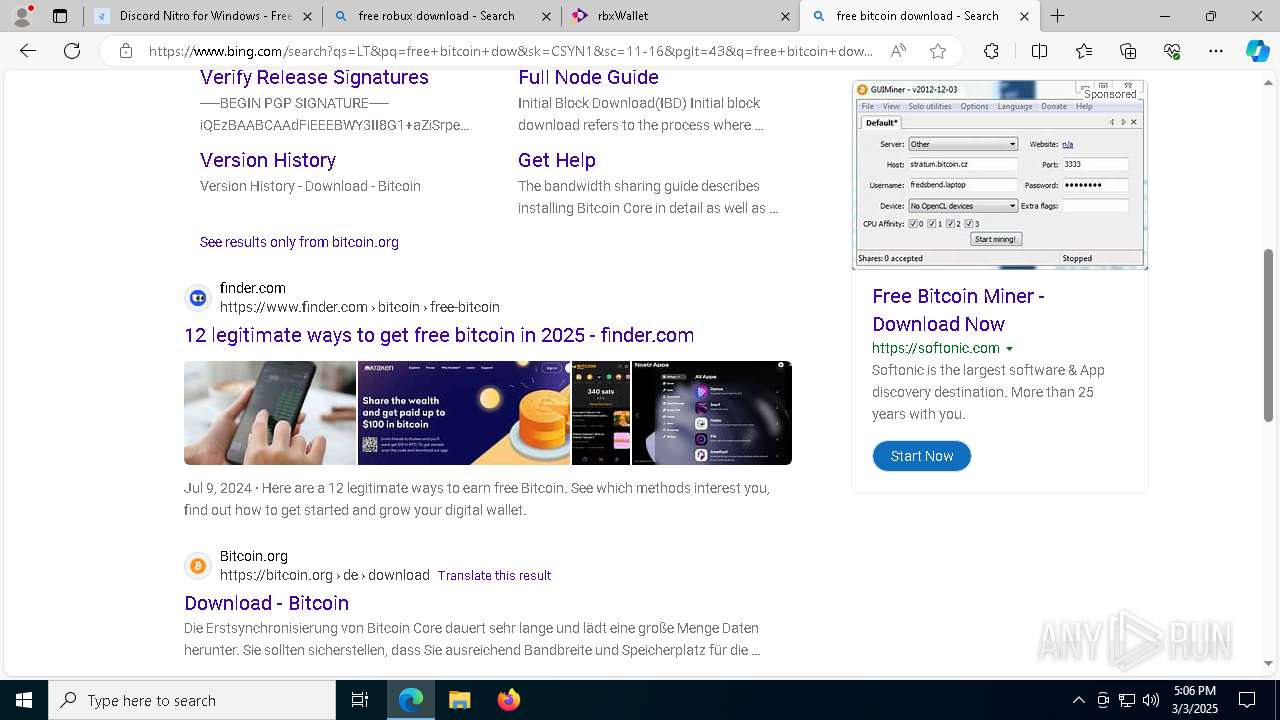Open the Get Help link
The width and height of the screenshot is (1280, 720).
click(x=557, y=160)
